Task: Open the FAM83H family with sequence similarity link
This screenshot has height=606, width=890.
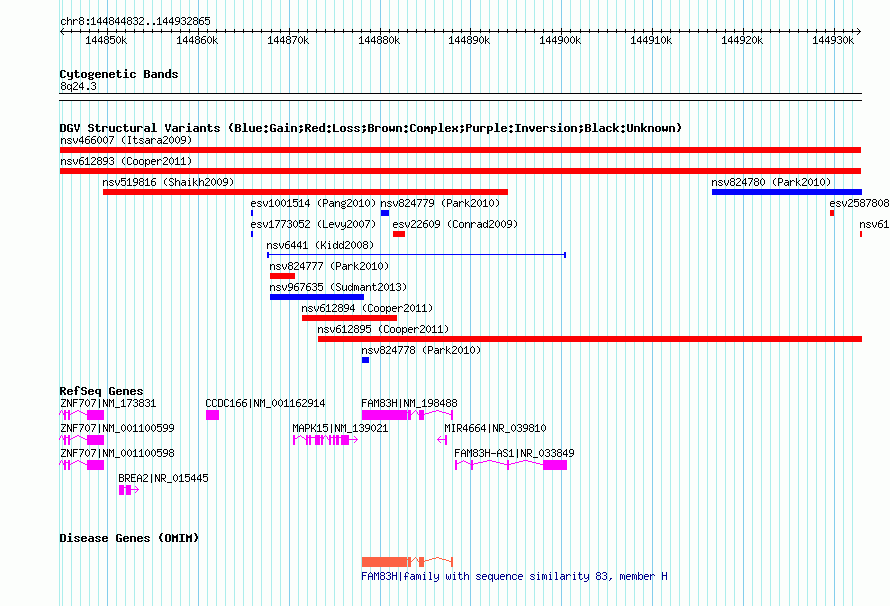Action: (x=514, y=576)
